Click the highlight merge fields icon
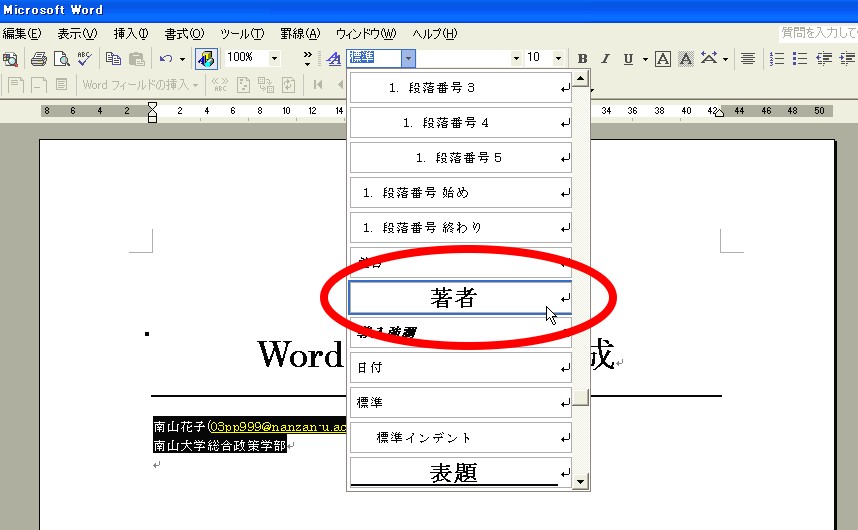The image size is (858, 530). pos(243,85)
